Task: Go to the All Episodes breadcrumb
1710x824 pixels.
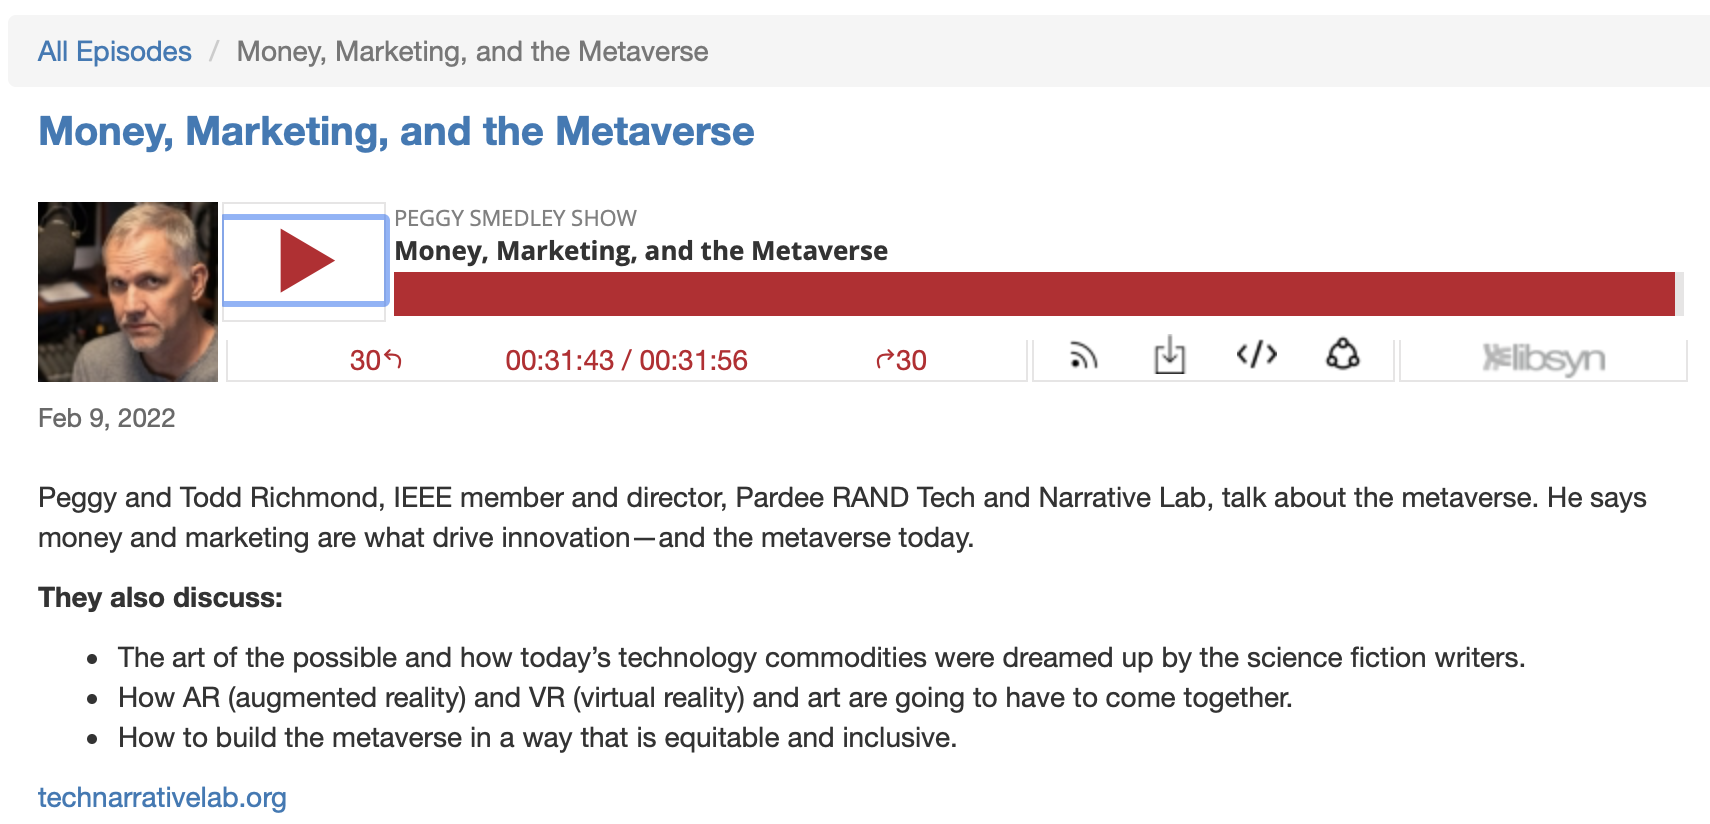Action: (x=115, y=52)
